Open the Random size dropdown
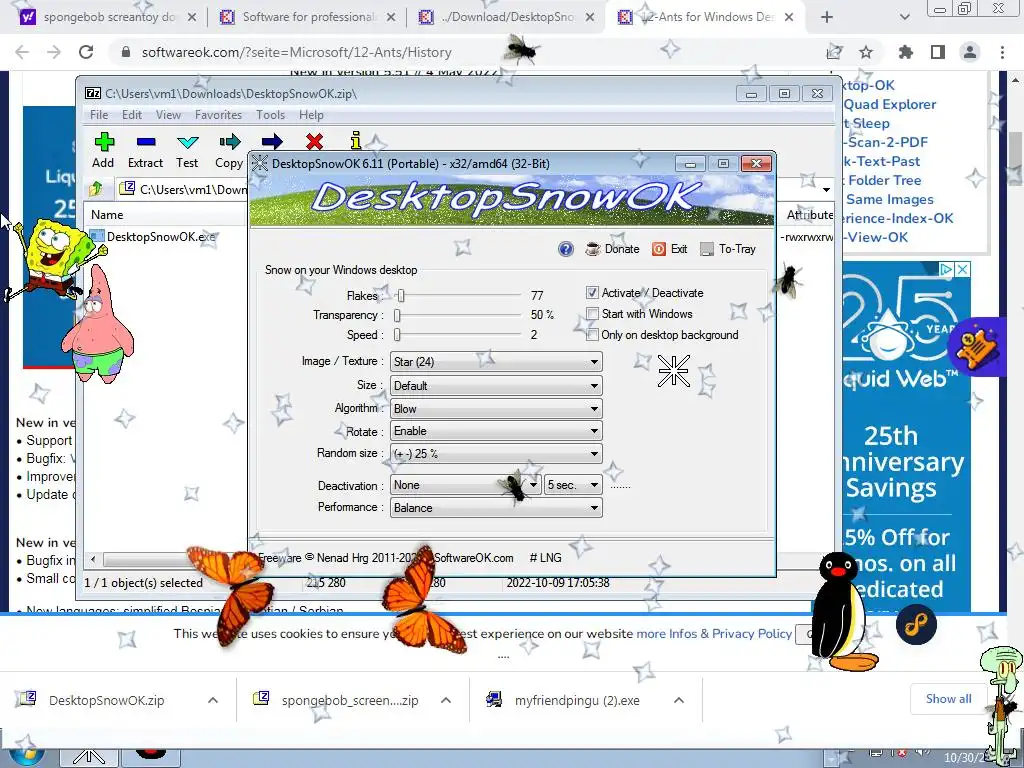This screenshot has width=1024, height=768. coord(496,453)
